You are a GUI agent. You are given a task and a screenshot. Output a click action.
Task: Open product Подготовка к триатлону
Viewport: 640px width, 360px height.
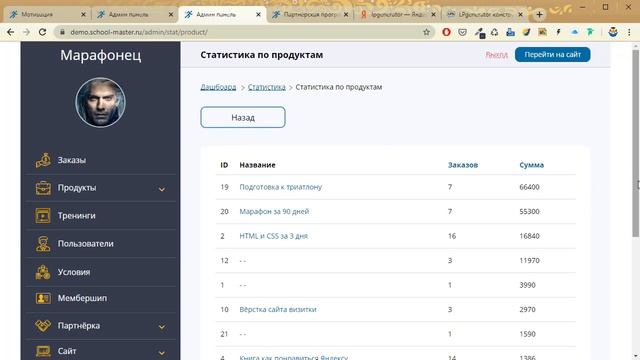click(280, 187)
